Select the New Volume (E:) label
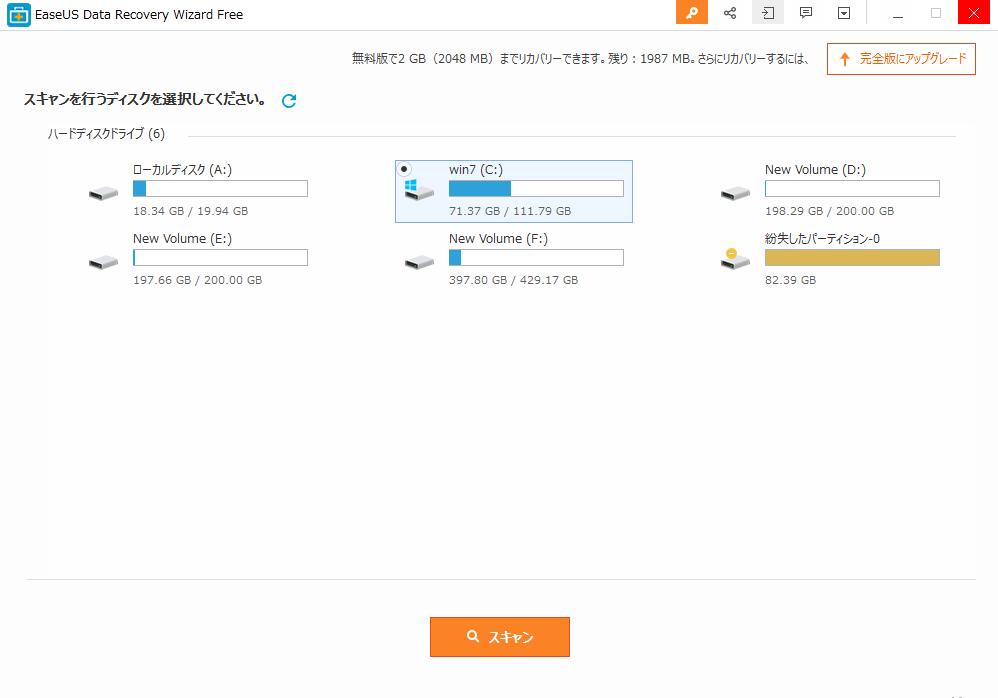Viewport: 998px width, 698px height. pyautogui.click(x=182, y=239)
